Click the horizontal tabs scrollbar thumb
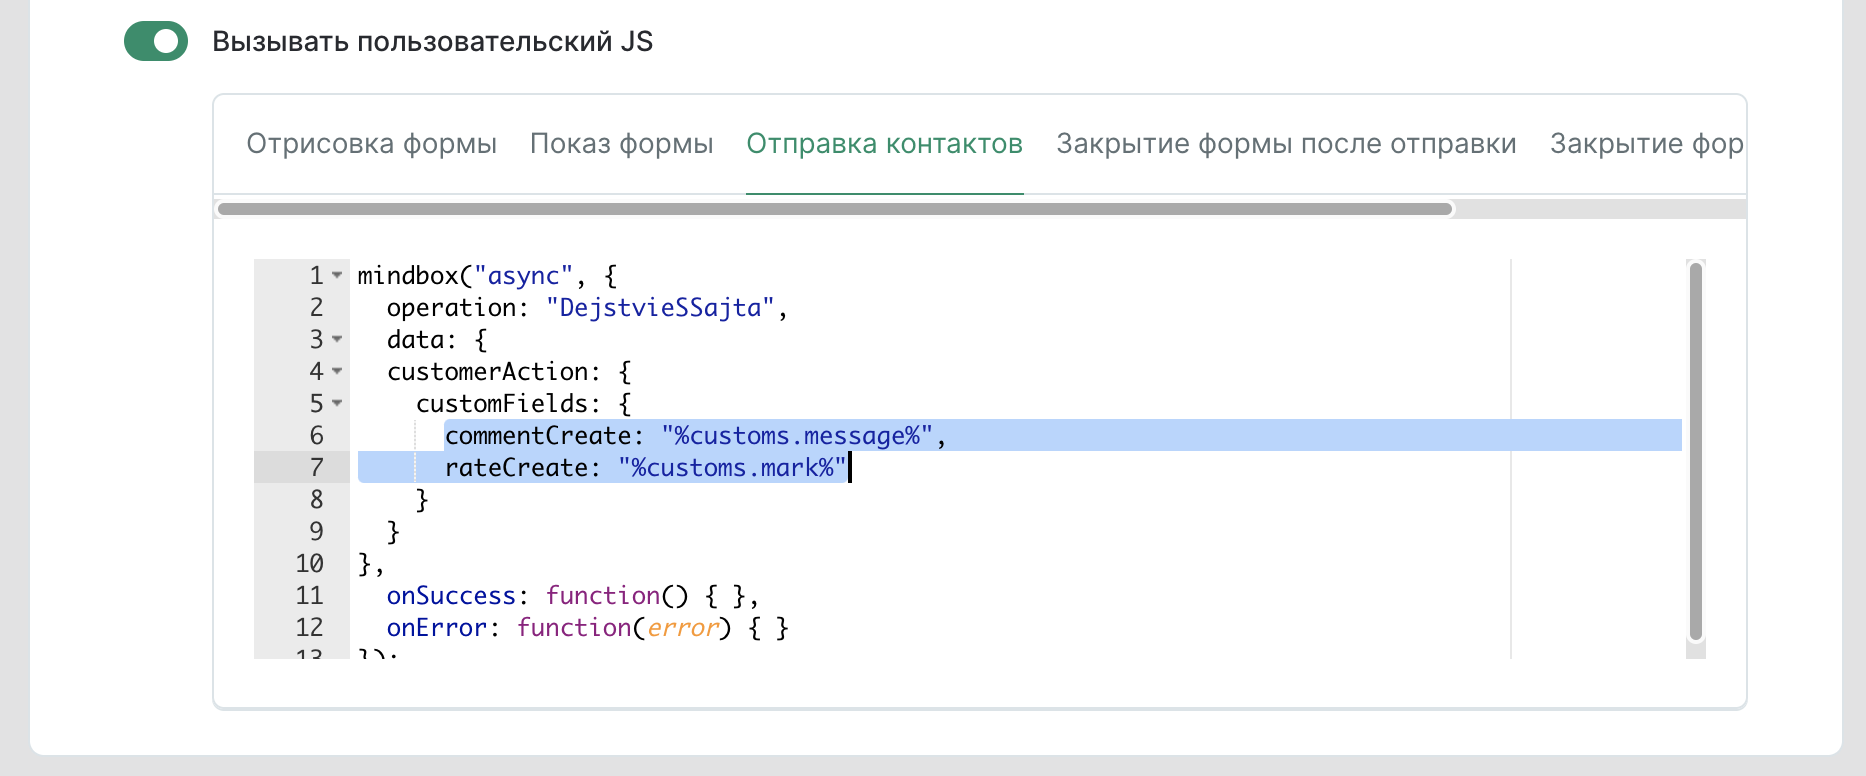 [835, 209]
